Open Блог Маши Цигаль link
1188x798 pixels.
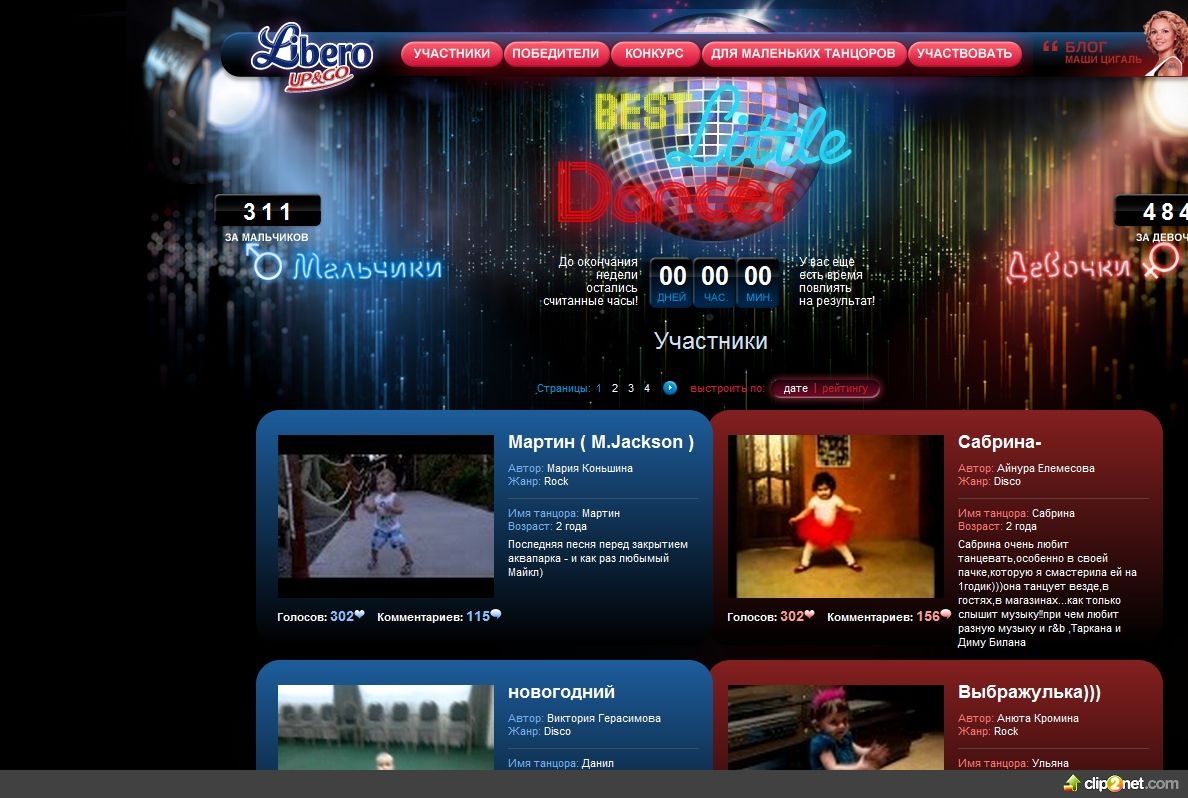1093,52
